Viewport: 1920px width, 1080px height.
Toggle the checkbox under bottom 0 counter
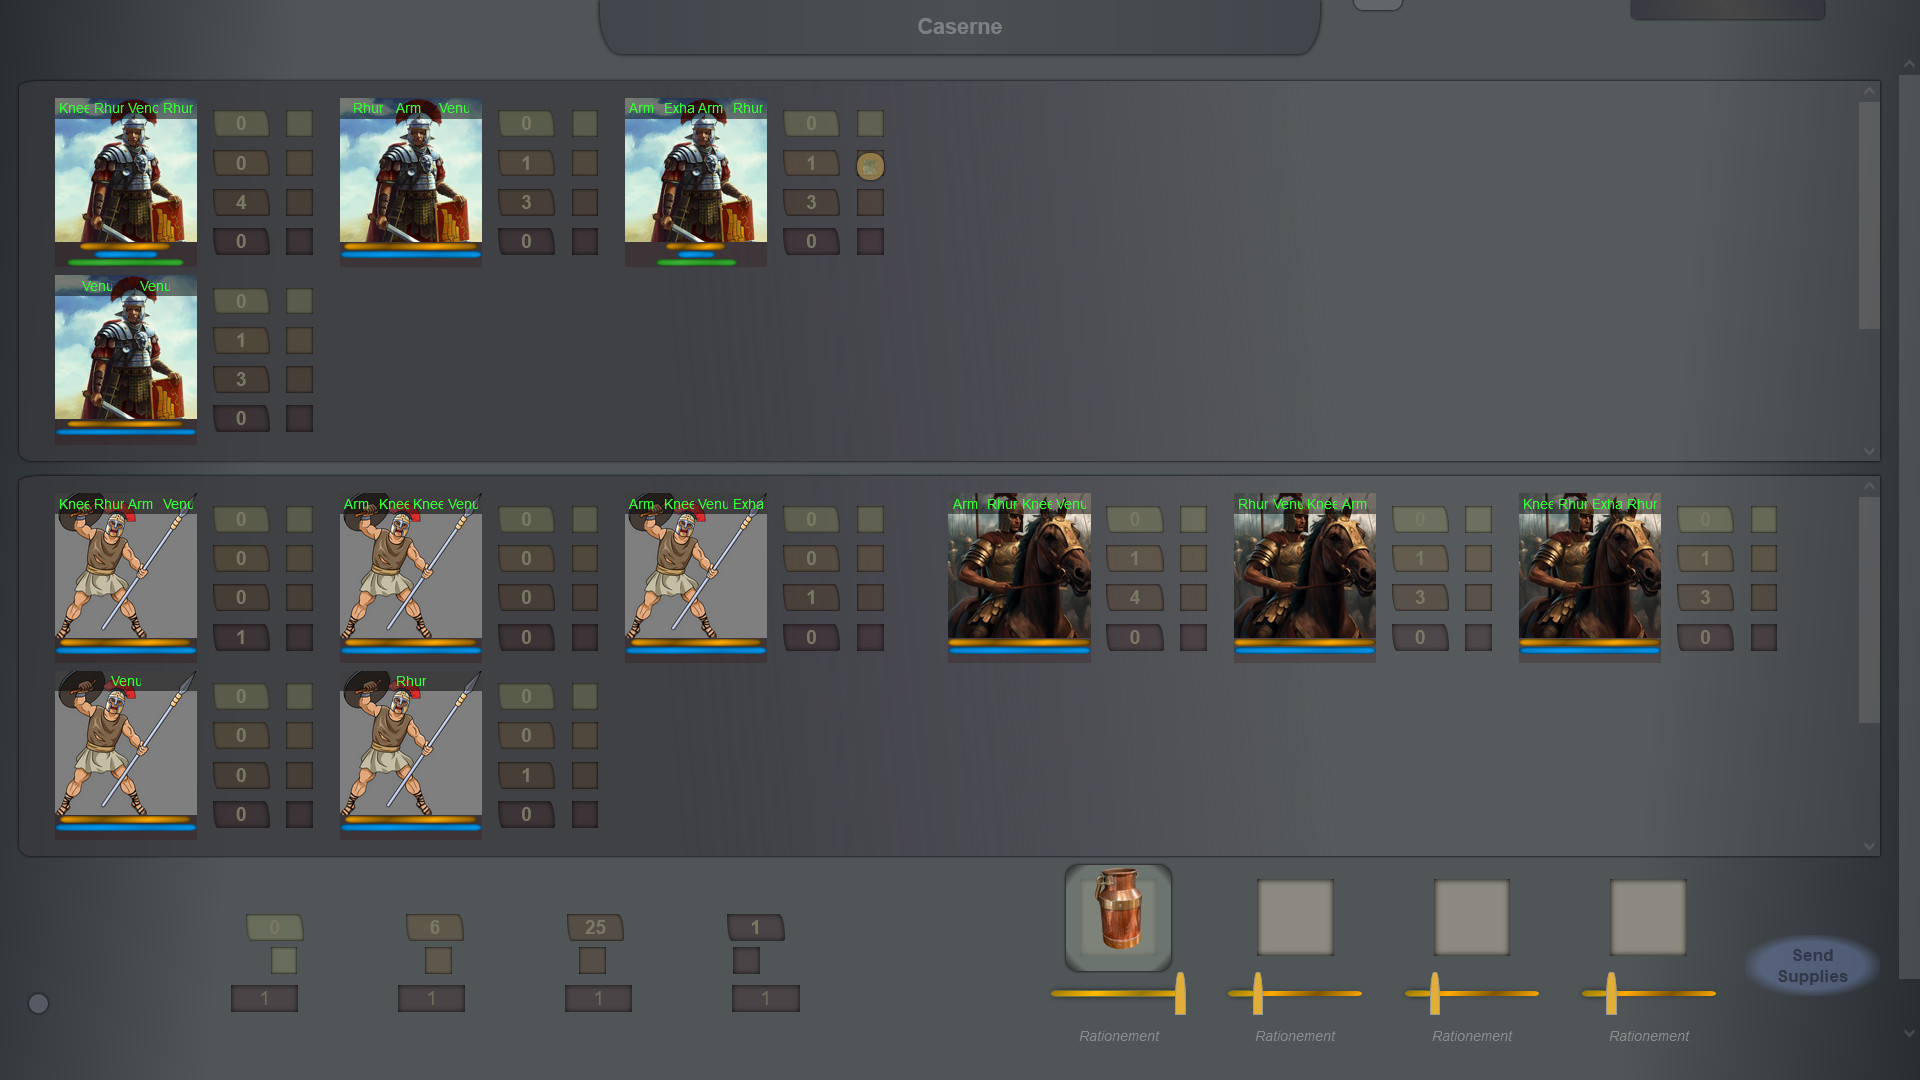coord(284,961)
